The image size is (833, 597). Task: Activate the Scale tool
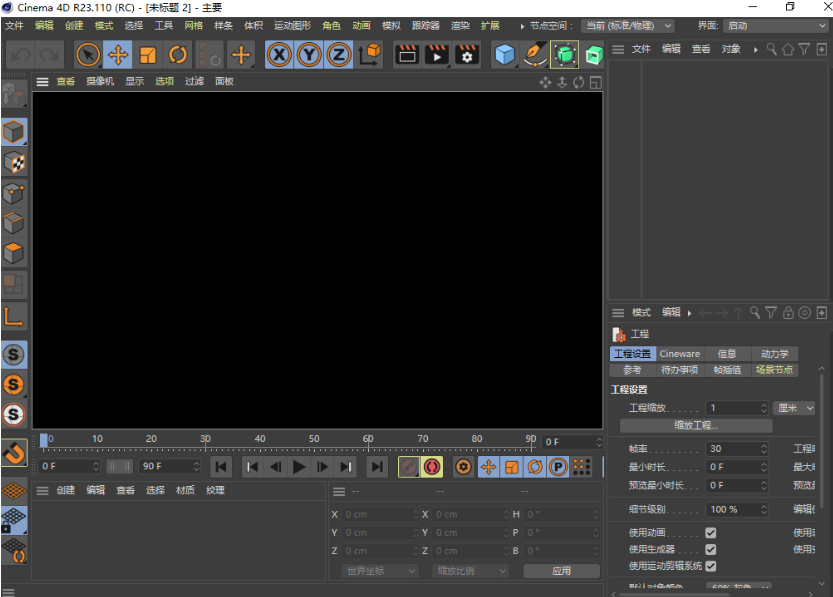[147, 57]
